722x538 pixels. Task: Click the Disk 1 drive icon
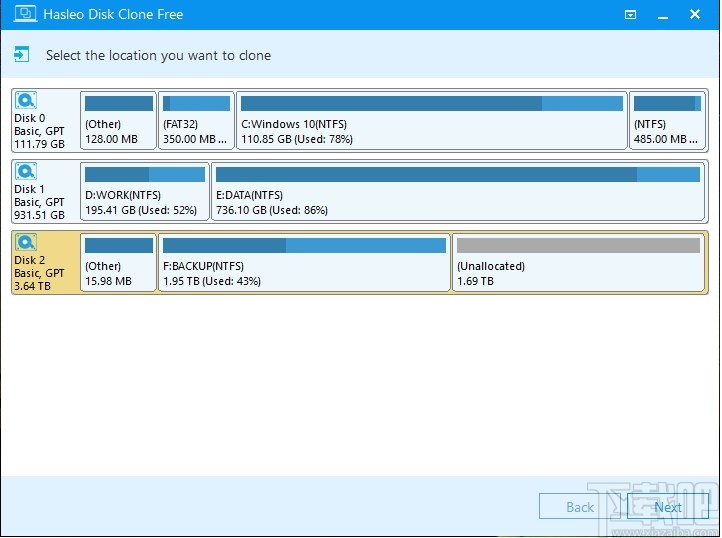[26, 171]
